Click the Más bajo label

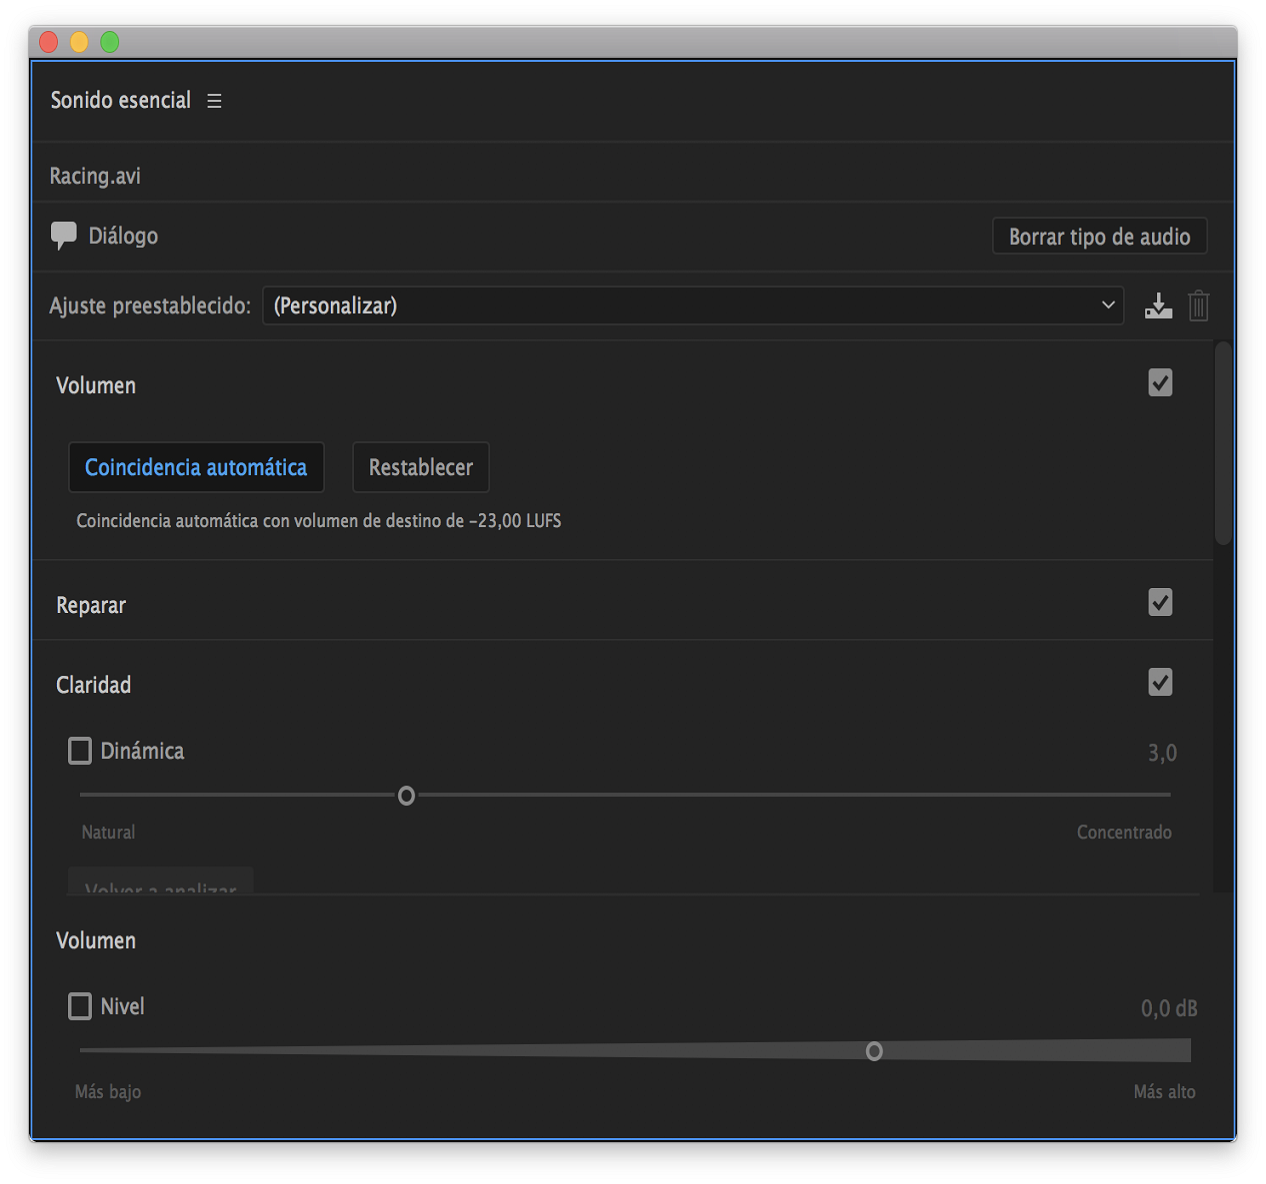click(x=108, y=1092)
